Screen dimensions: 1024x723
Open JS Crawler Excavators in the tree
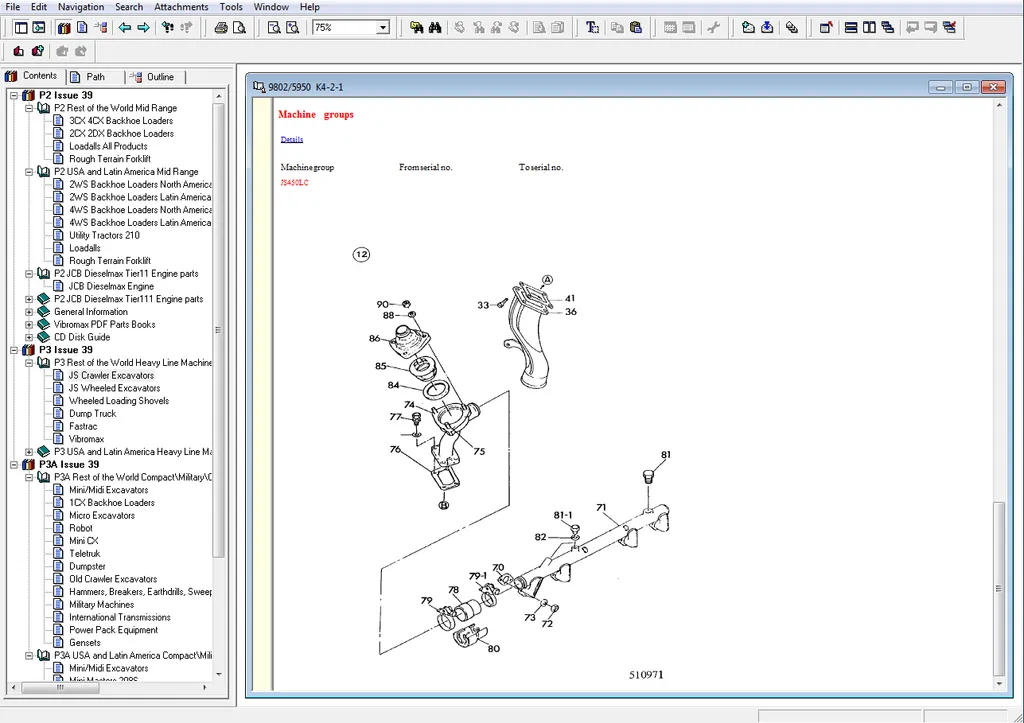(x=112, y=376)
